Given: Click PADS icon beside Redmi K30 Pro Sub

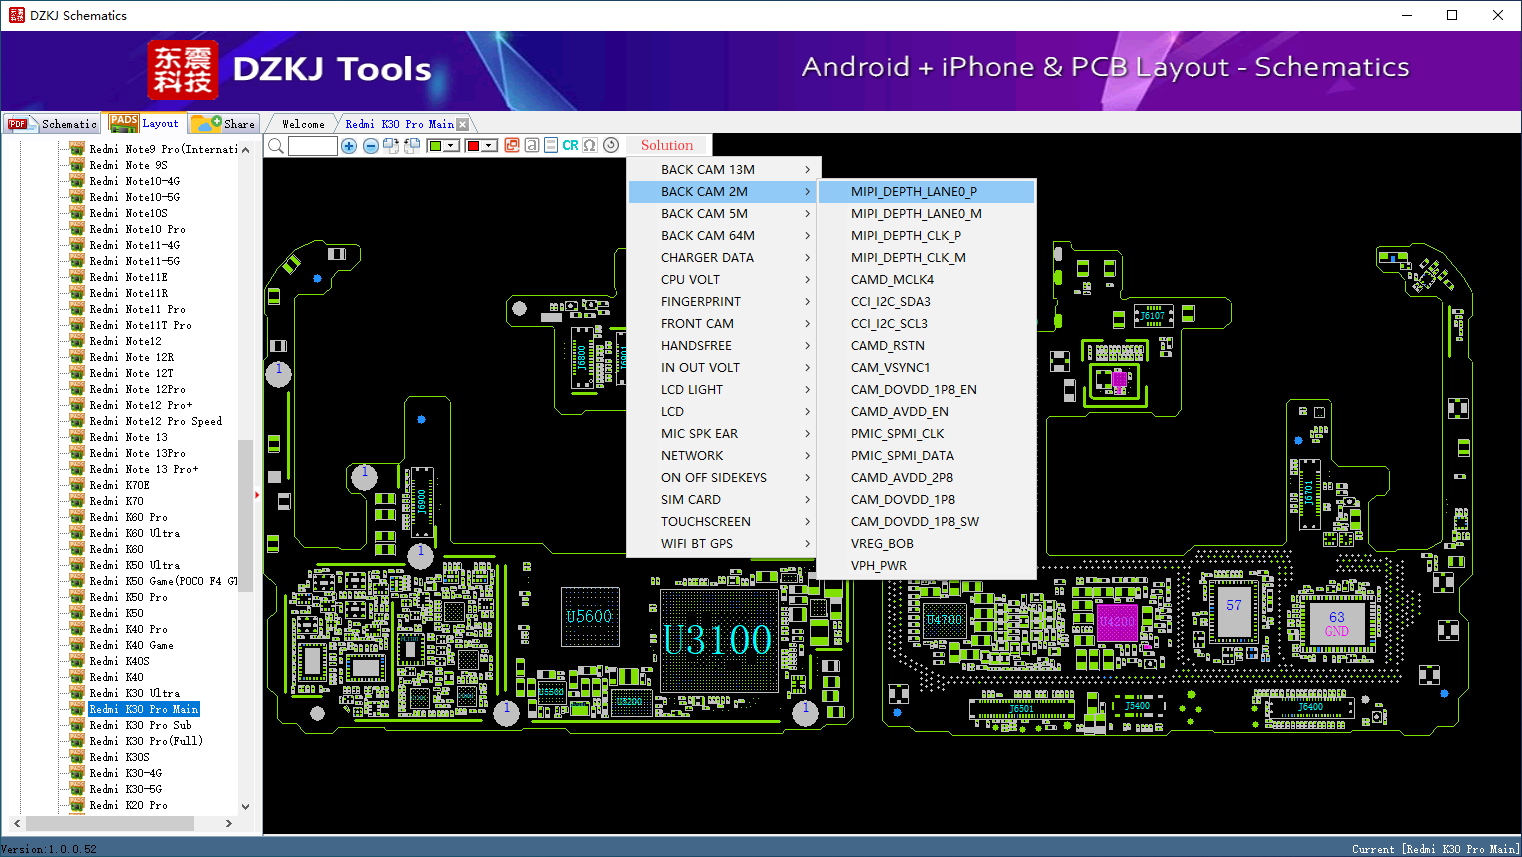Looking at the screenshot, I should pyautogui.click(x=77, y=725).
